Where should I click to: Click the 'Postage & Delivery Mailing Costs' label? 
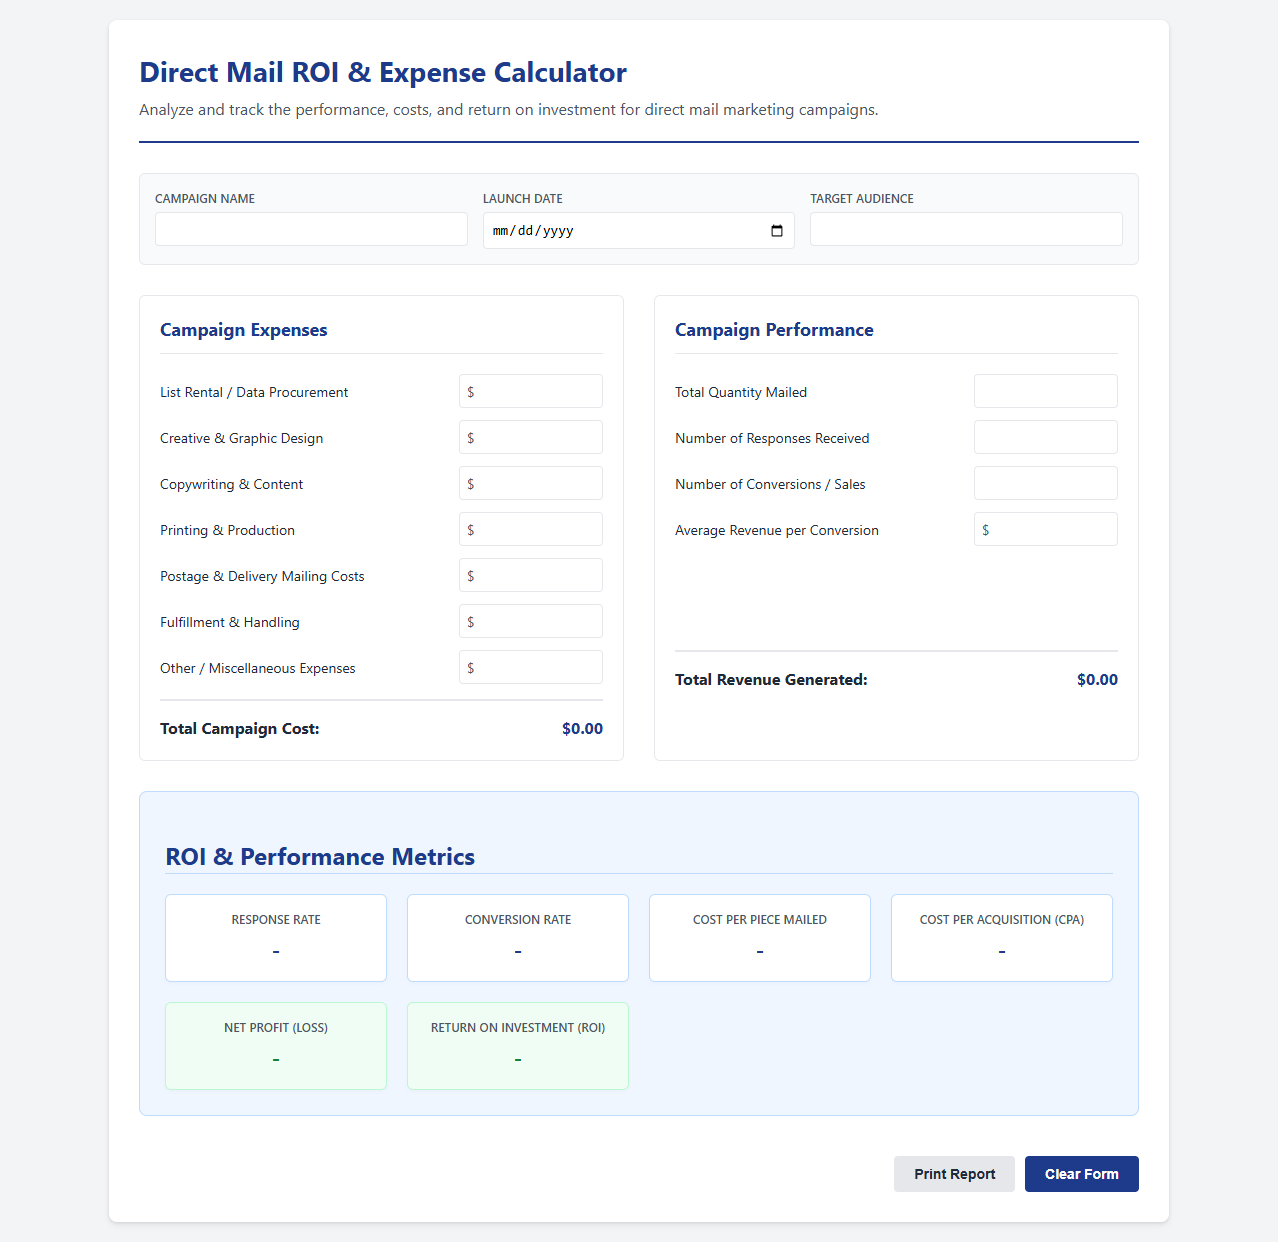point(262,576)
